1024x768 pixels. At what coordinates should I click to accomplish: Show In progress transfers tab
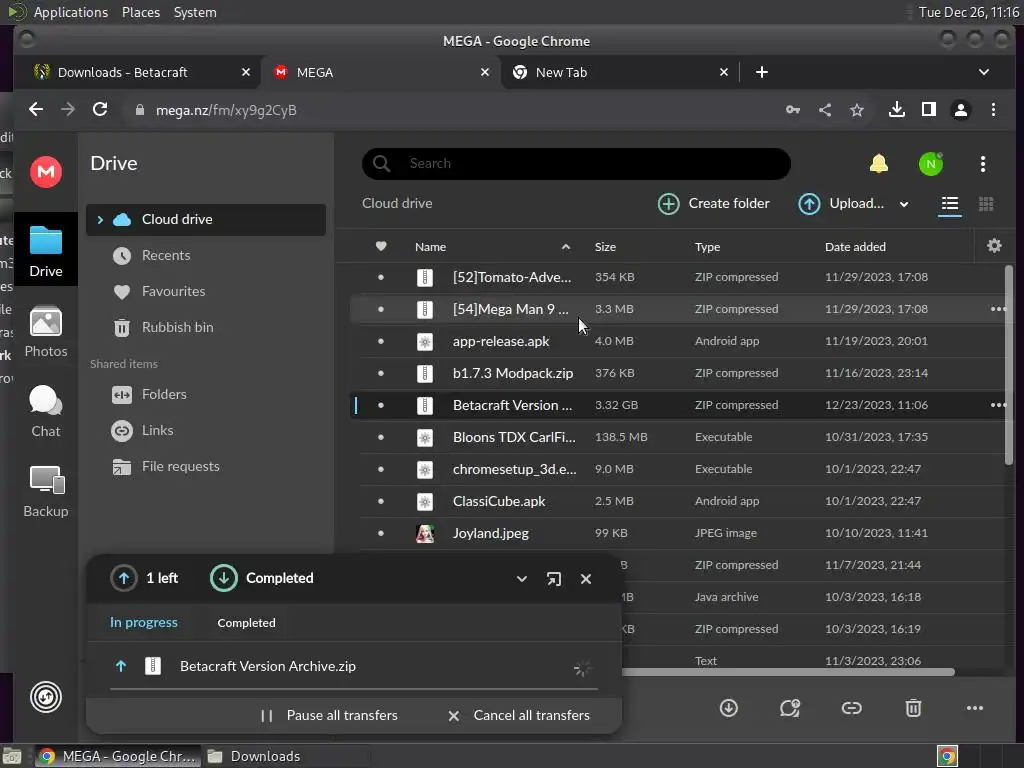pyautogui.click(x=144, y=622)
